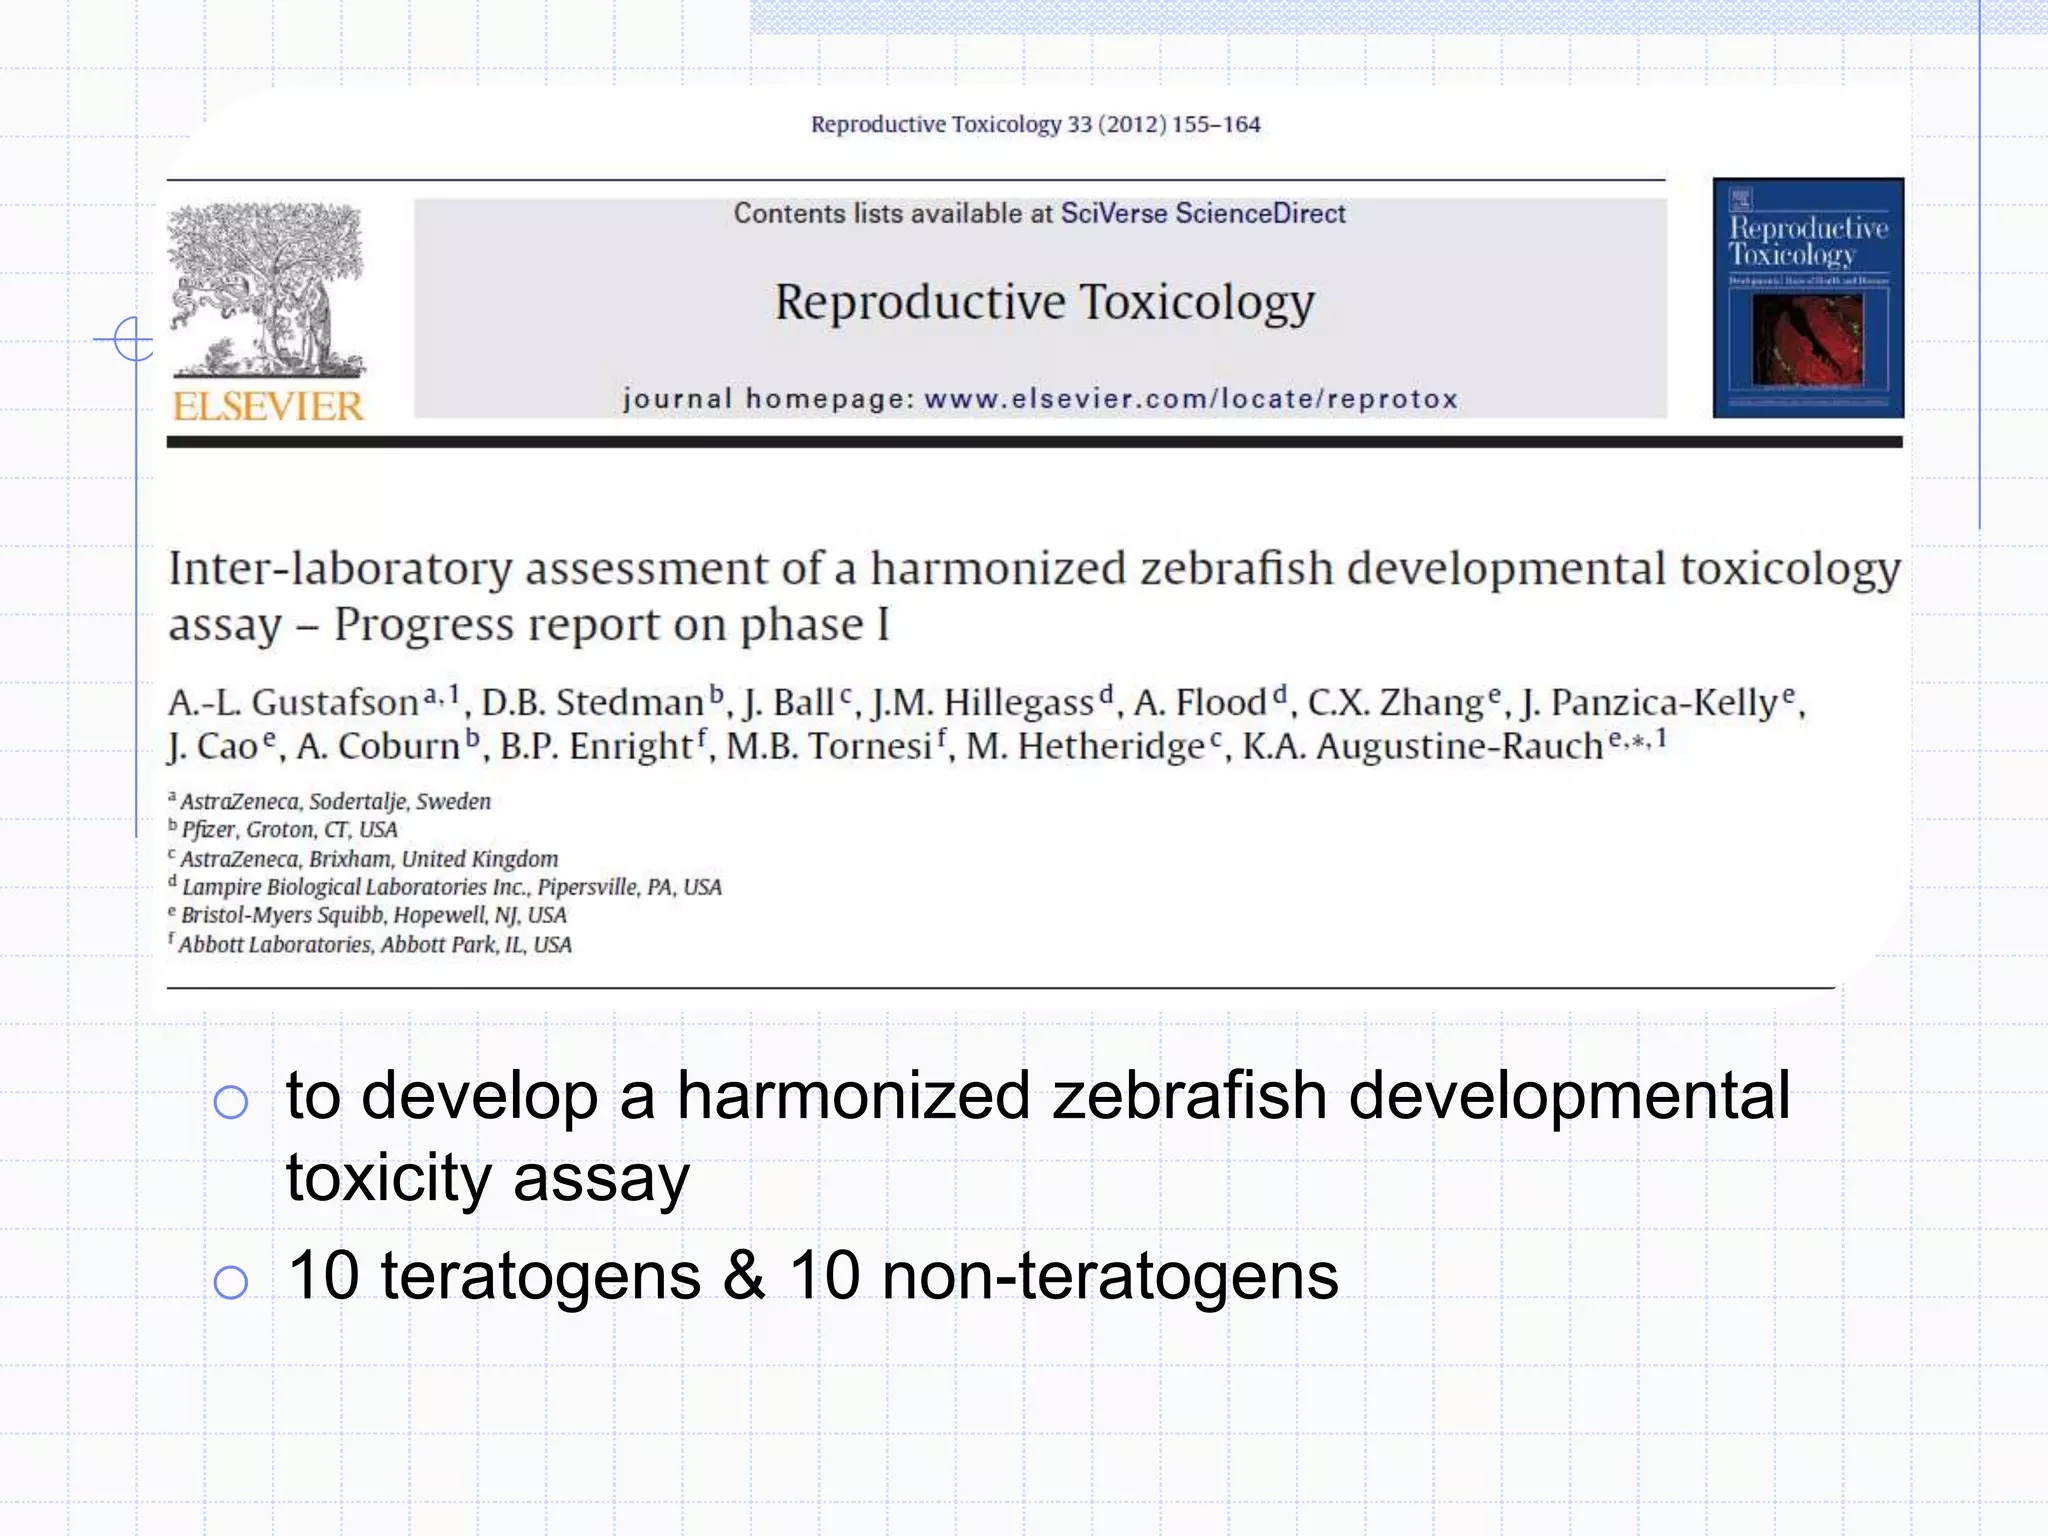Open the www.elsevier.com/locate/reprotox homepage link

pyautogui.click(x=1191, y=399)
